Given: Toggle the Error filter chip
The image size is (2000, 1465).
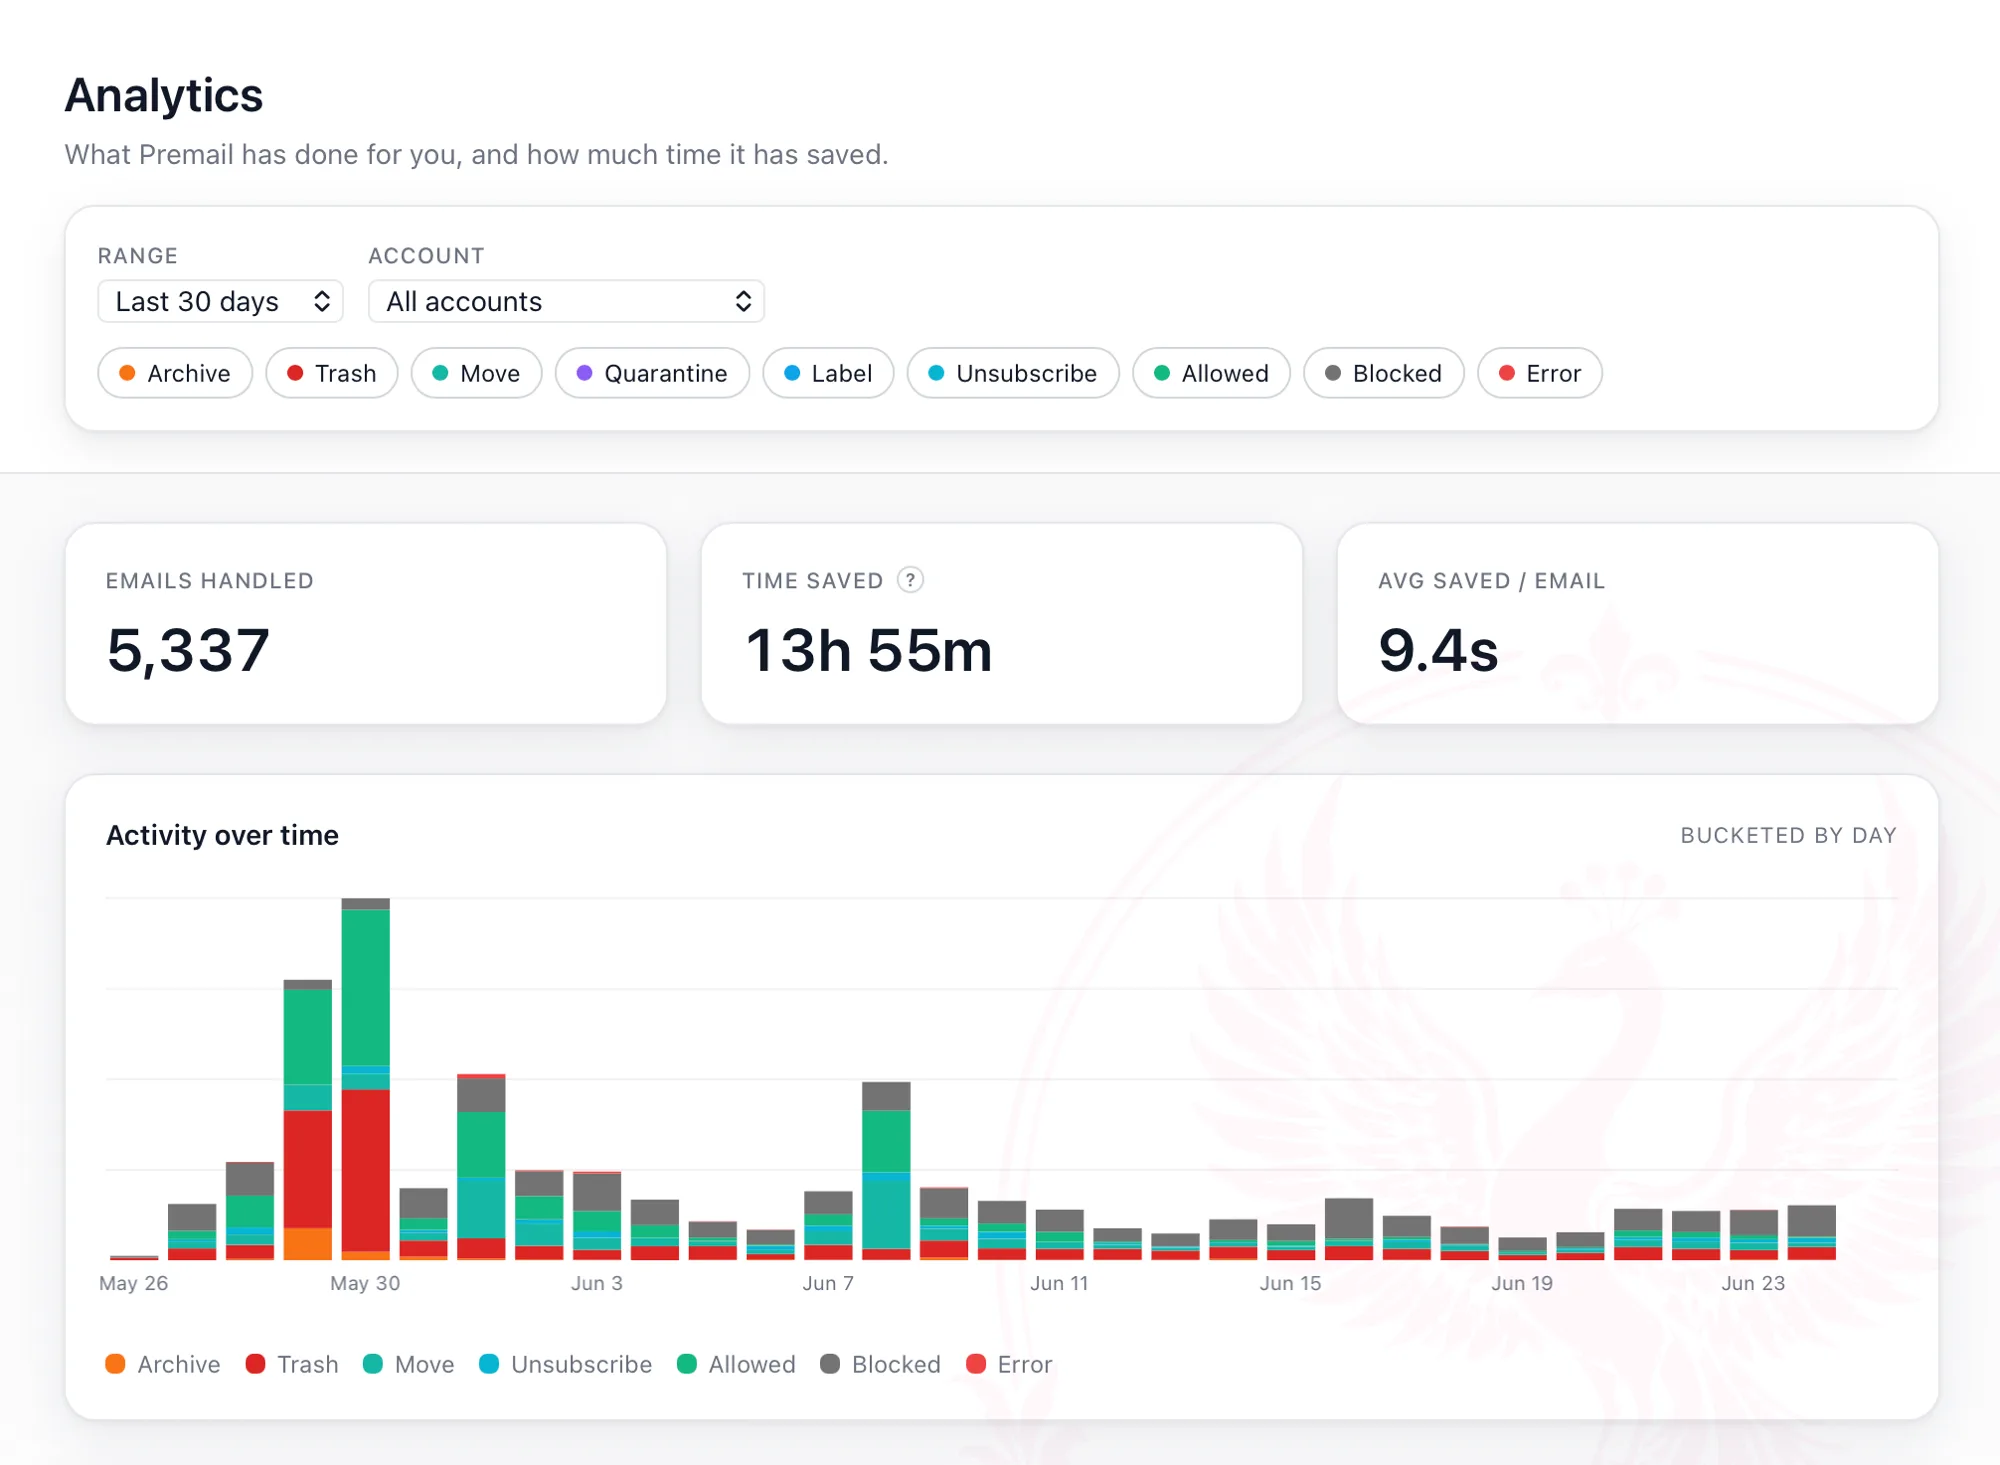Looking at the screenshot, I should point(1540,373).
